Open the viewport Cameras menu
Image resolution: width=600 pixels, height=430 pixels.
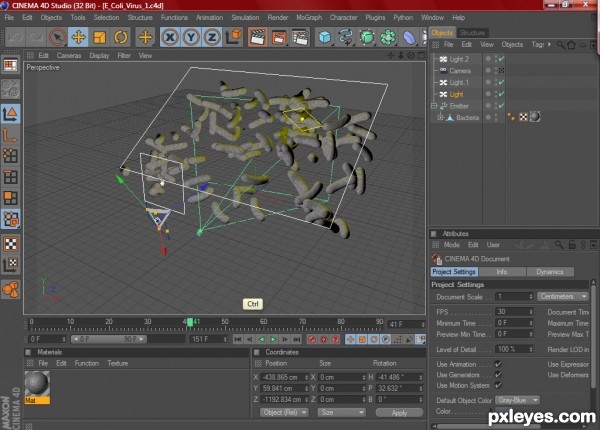coord(69,55)
